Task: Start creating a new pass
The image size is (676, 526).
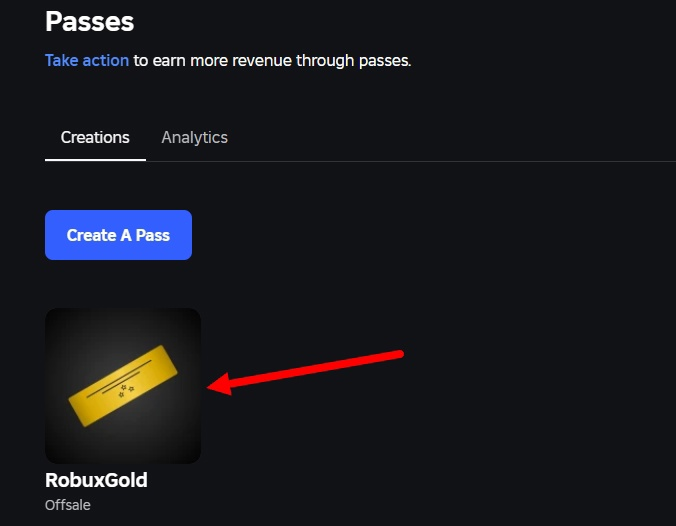Action: (x=118, y=235)
